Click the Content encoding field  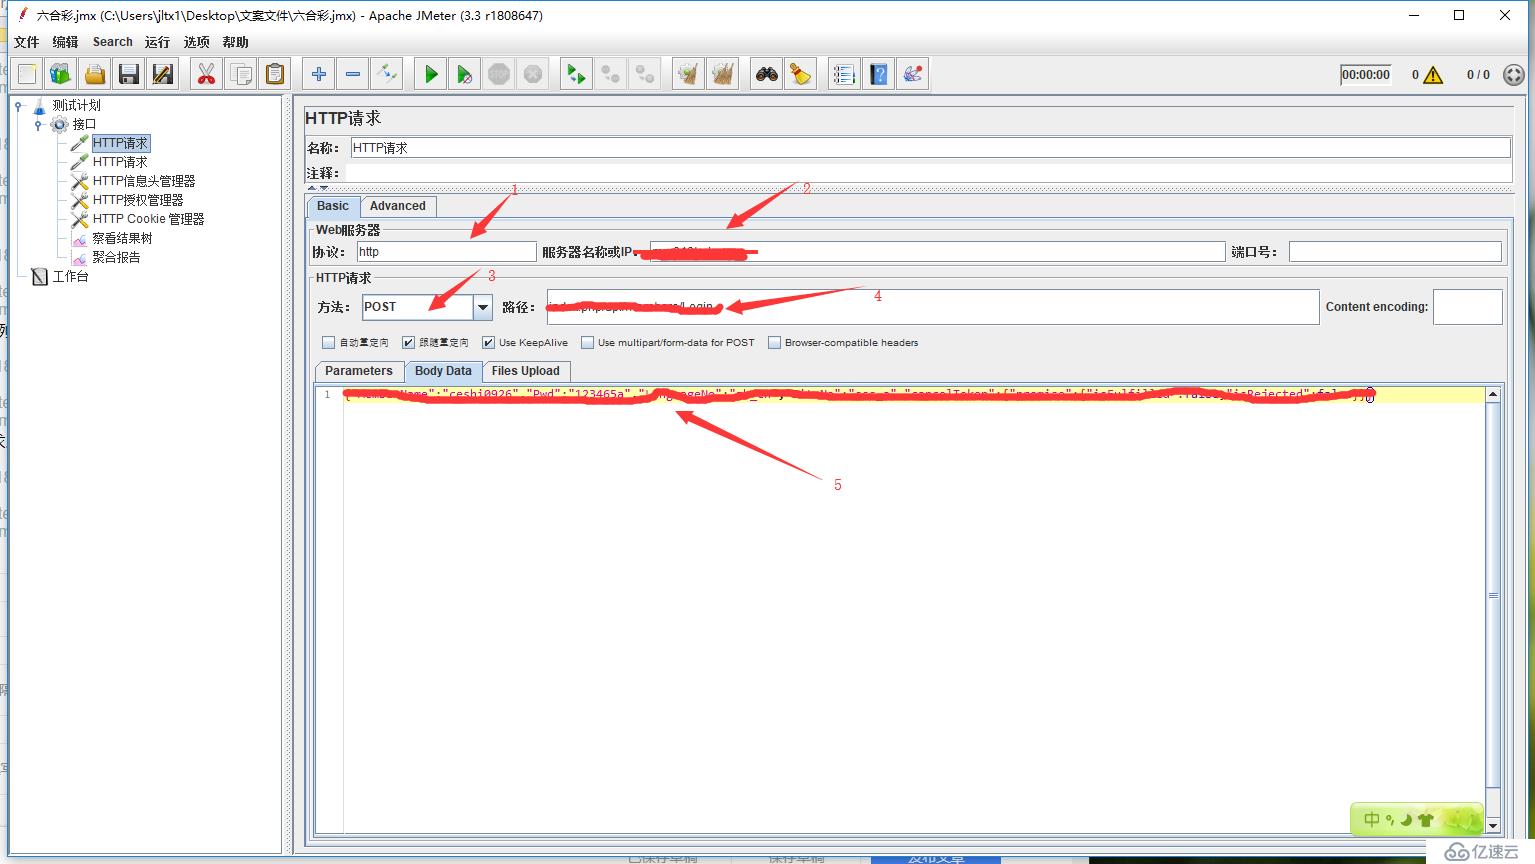(1467, 307)
